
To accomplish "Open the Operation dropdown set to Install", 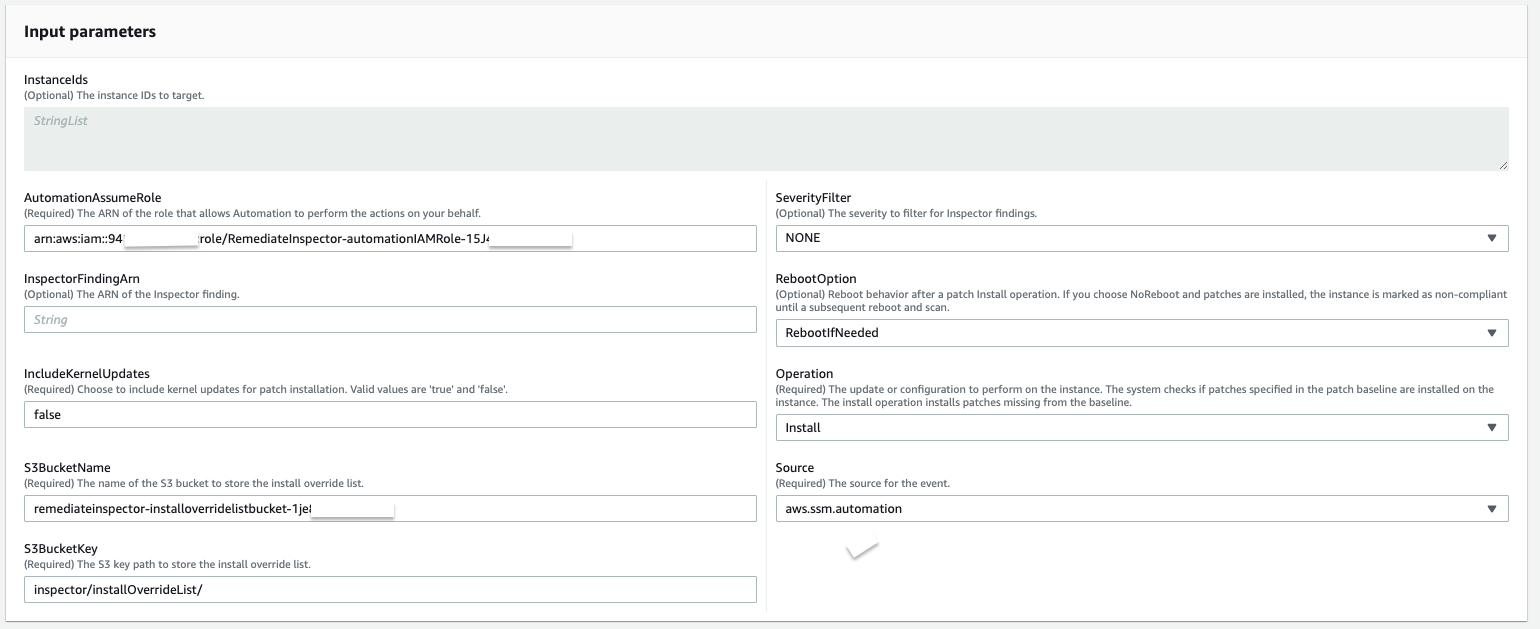I will (1142, 427).
